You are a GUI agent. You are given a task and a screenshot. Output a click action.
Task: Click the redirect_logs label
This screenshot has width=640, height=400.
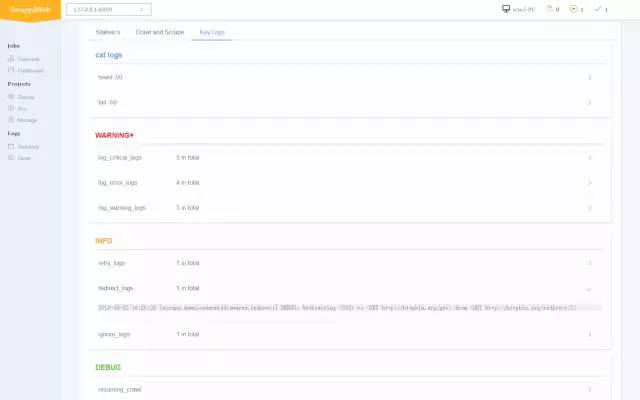point(116,288)
